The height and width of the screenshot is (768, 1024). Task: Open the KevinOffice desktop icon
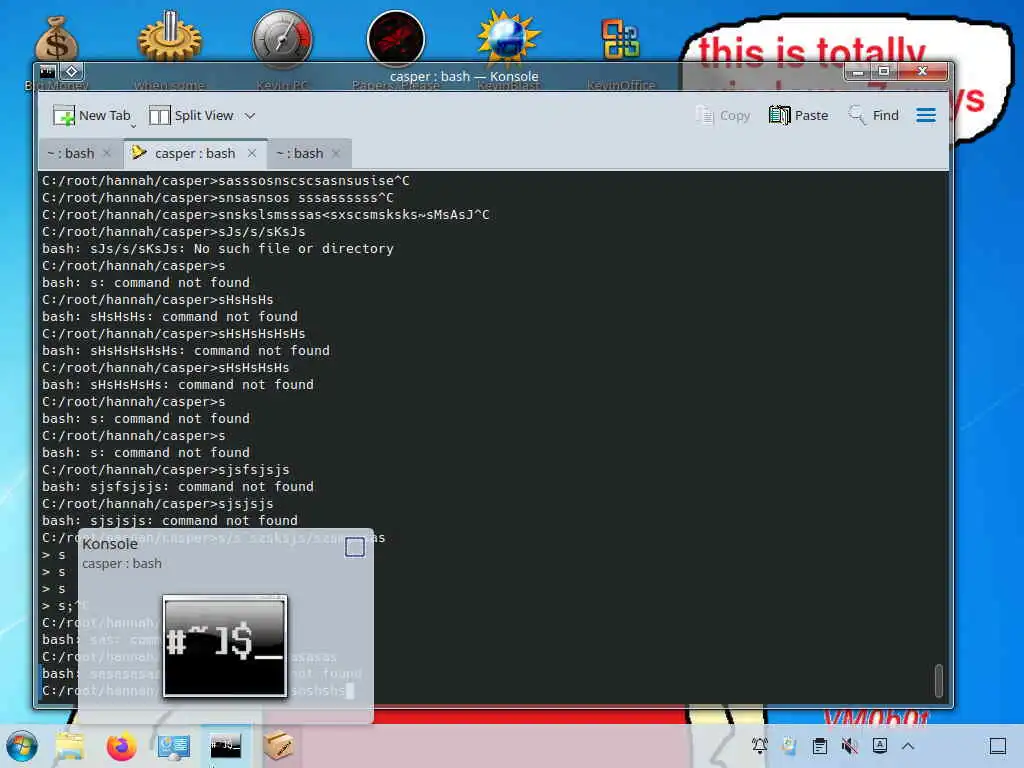coord(620,39)
